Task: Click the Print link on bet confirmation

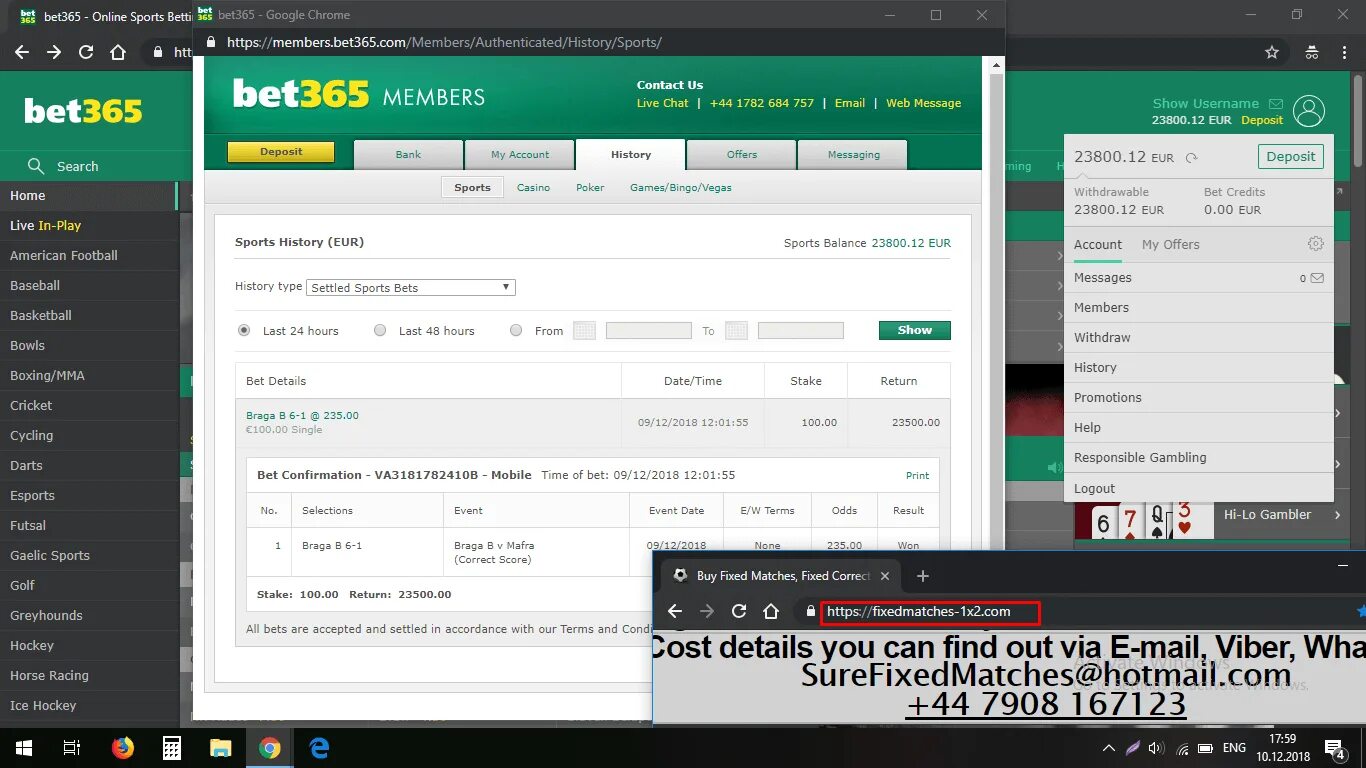Action: (917, 476)
